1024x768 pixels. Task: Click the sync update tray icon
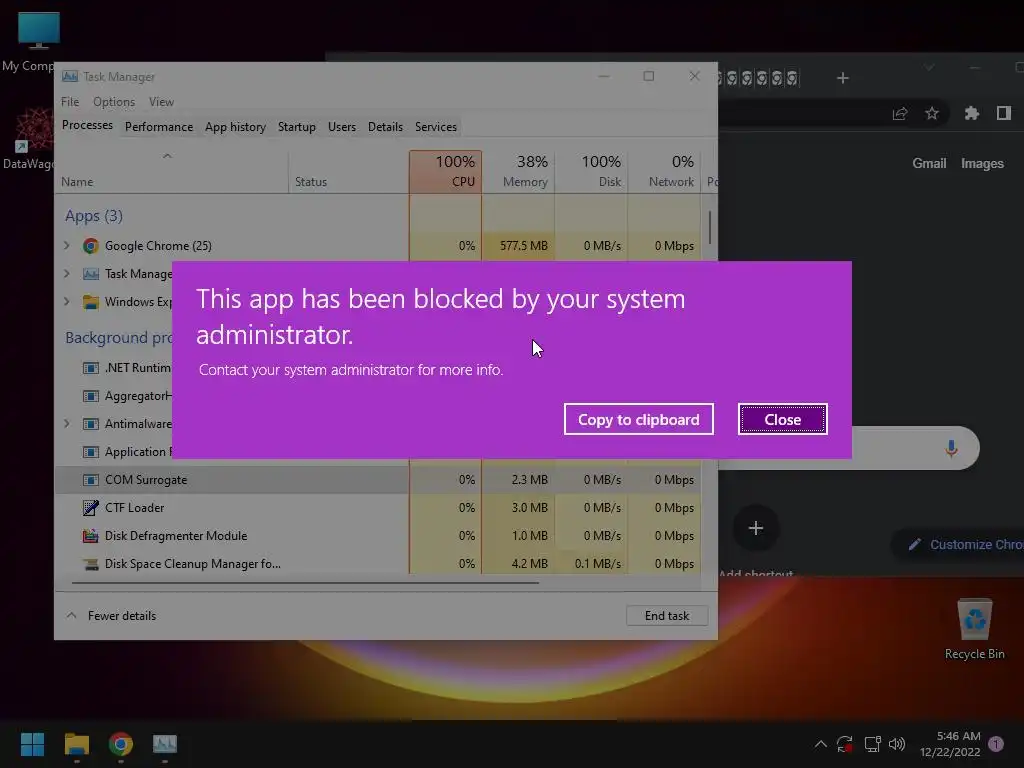point(844,744)
